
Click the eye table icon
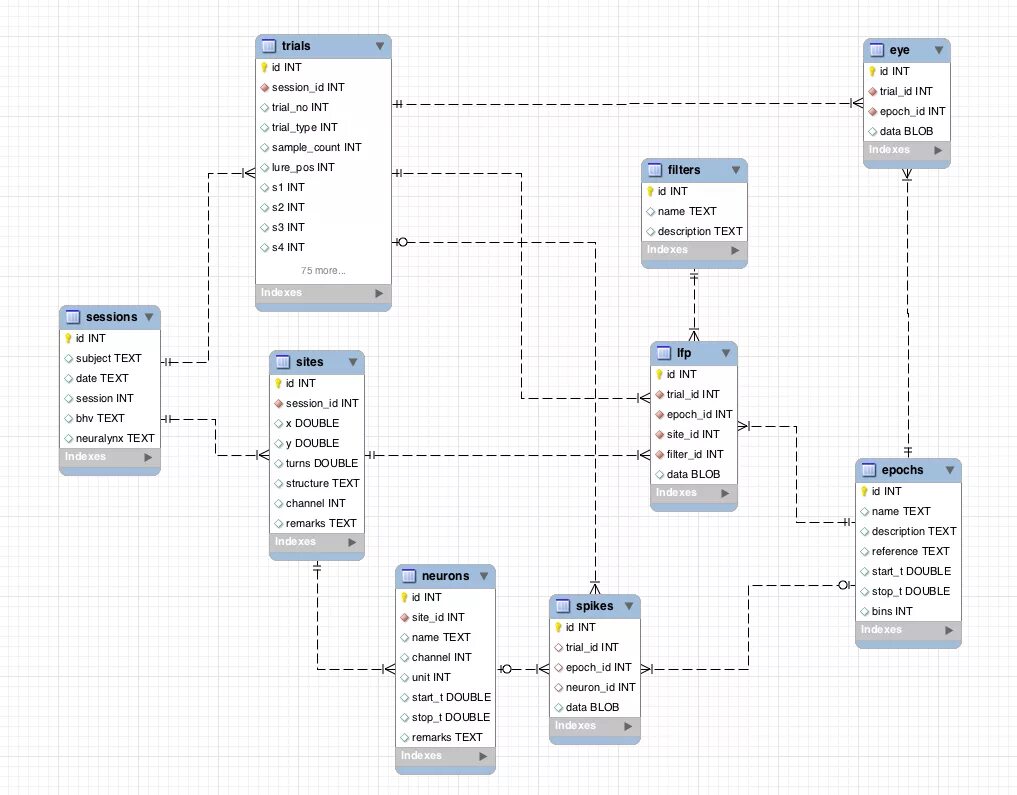(877, 50)
